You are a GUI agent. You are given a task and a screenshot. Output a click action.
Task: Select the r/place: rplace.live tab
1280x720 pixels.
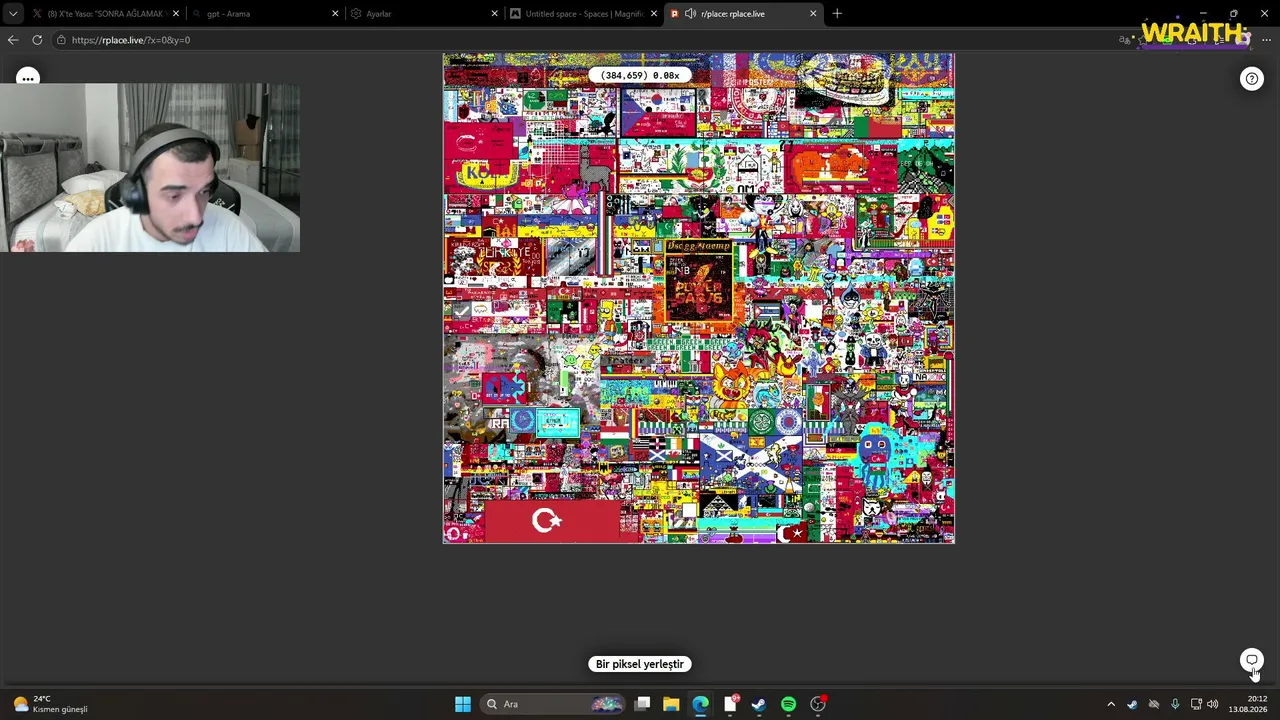pyautogui.click(x=743, y=14)
